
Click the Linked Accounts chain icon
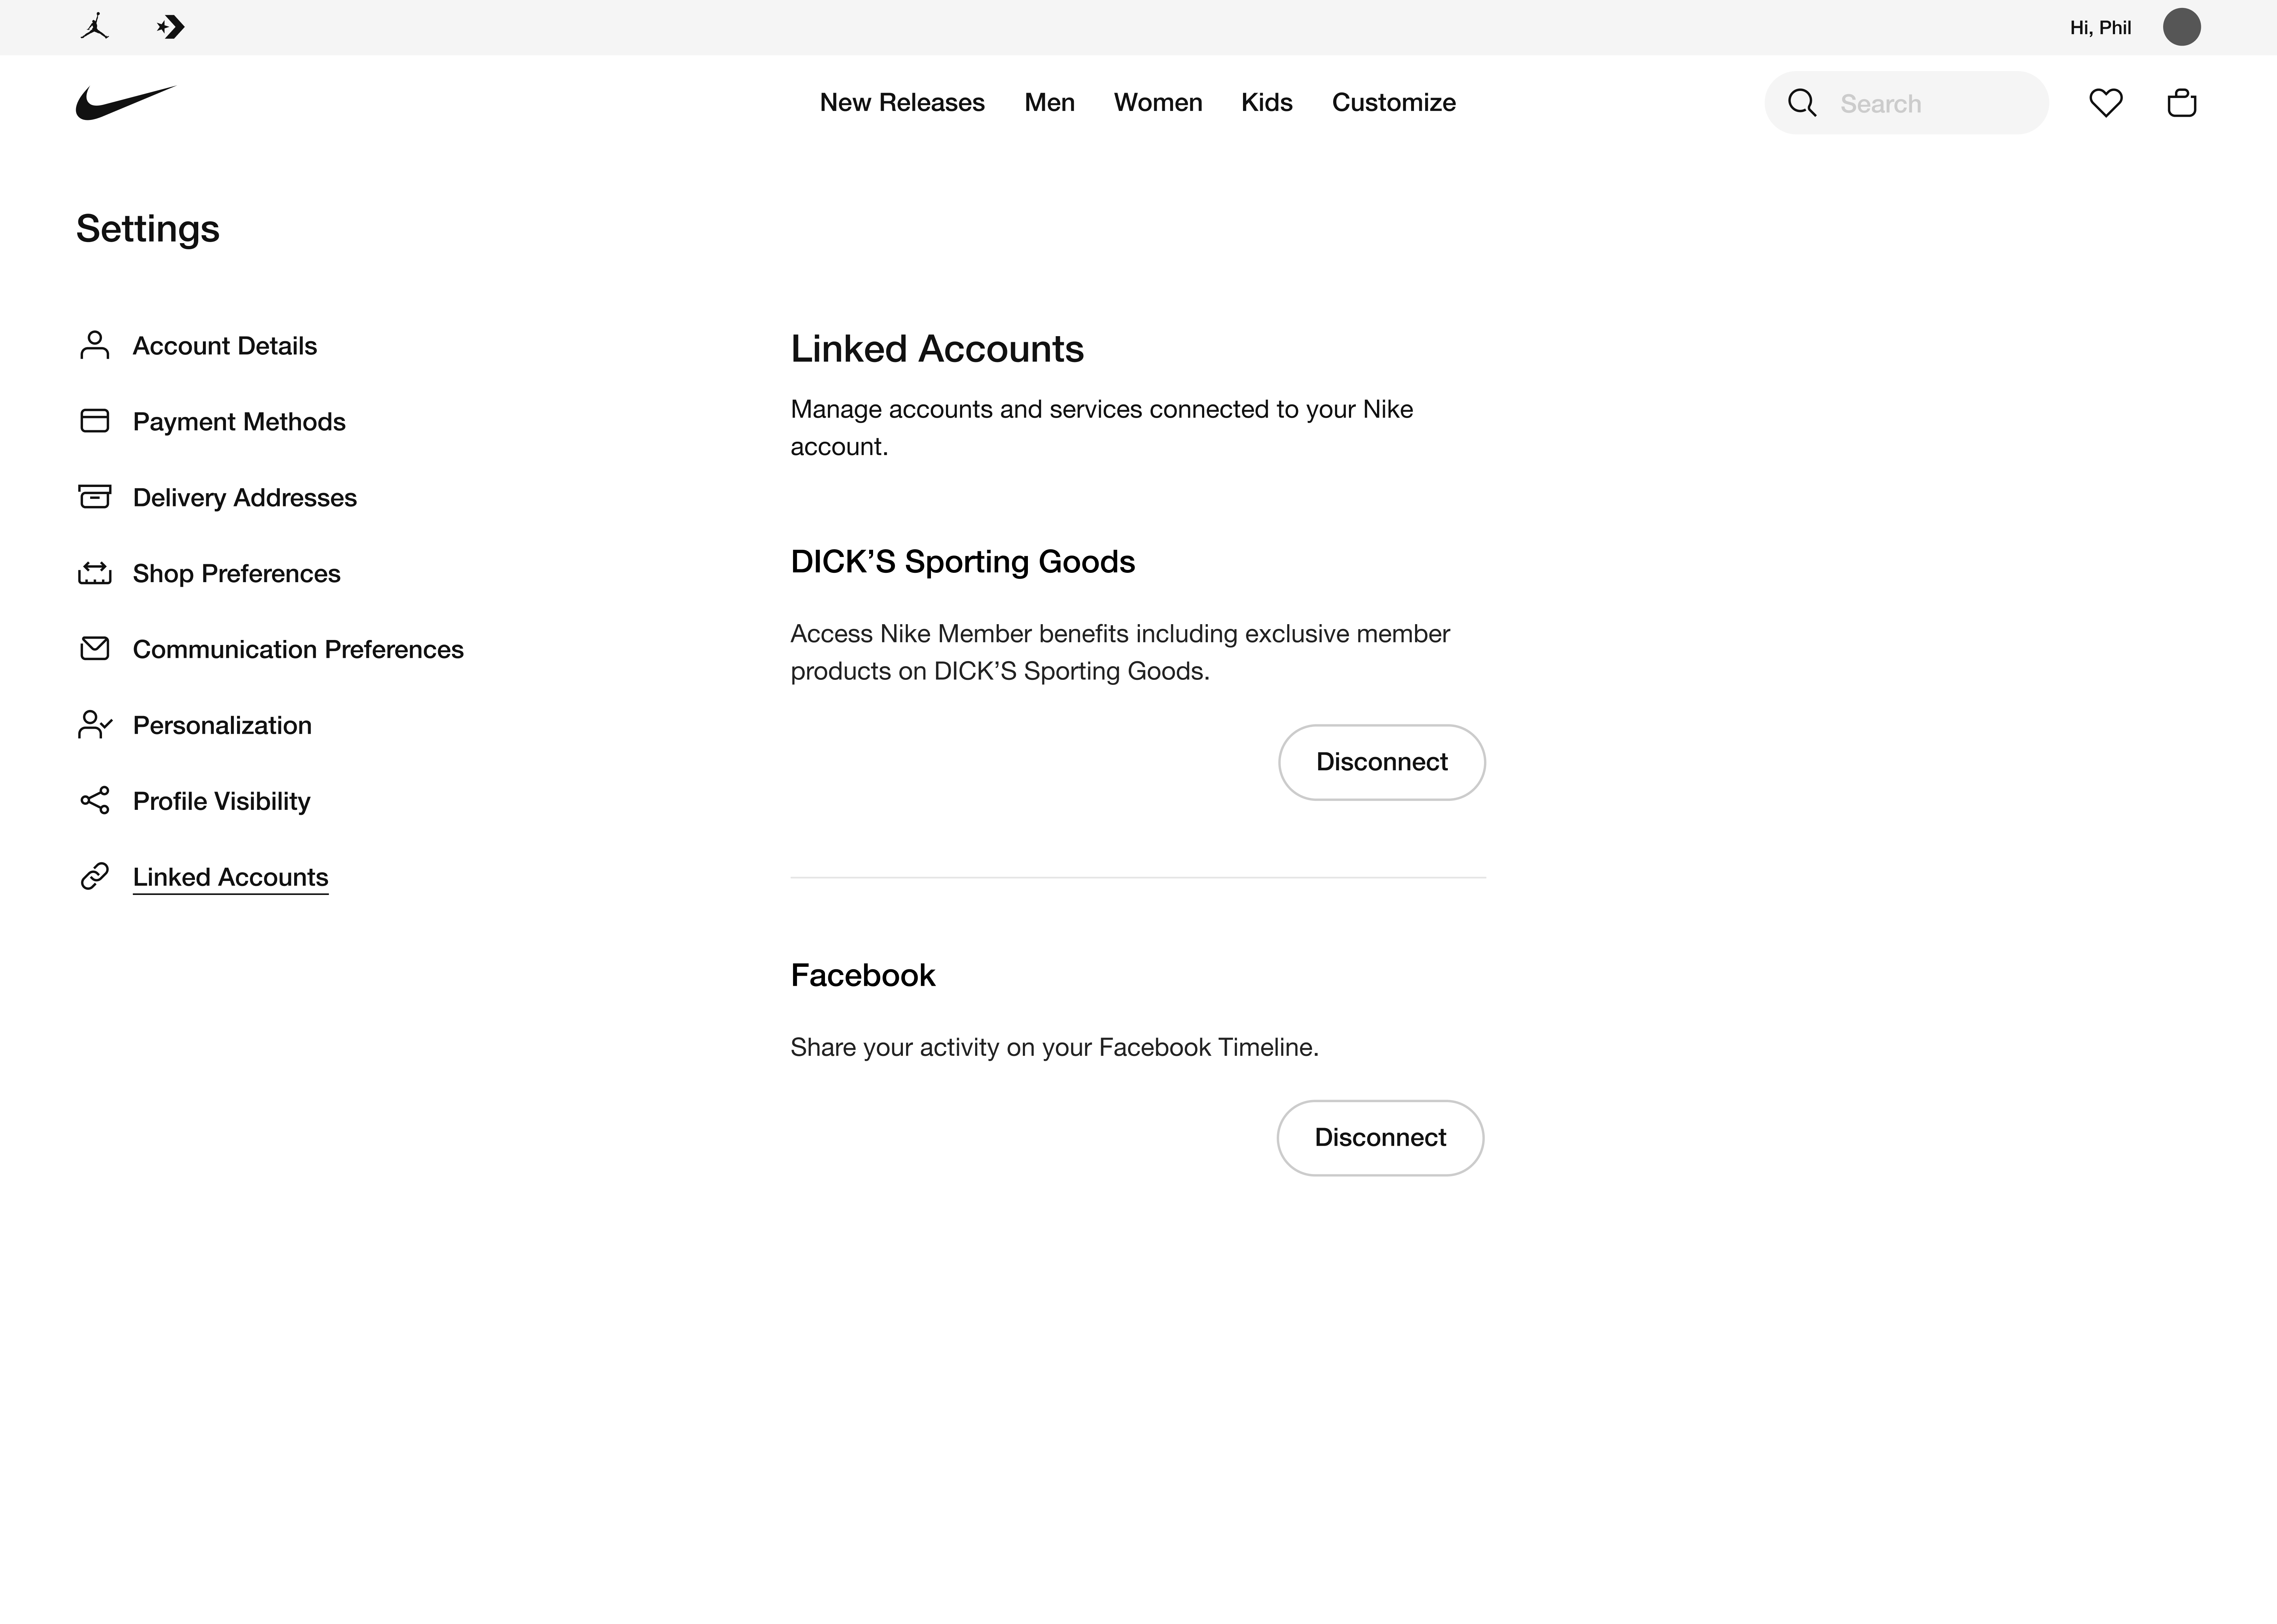tap(95, 876)
